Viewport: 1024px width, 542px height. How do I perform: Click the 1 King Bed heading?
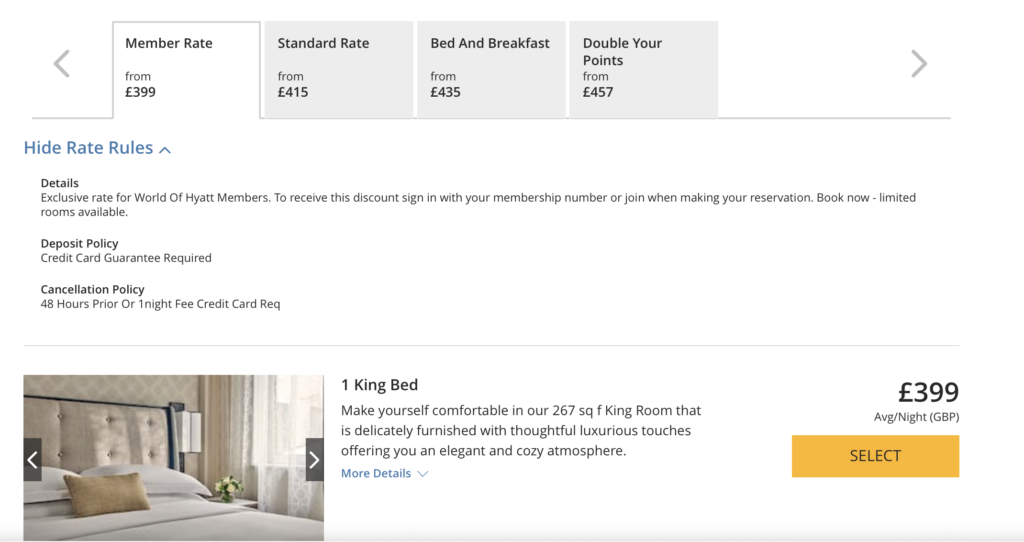pos(379,385)
